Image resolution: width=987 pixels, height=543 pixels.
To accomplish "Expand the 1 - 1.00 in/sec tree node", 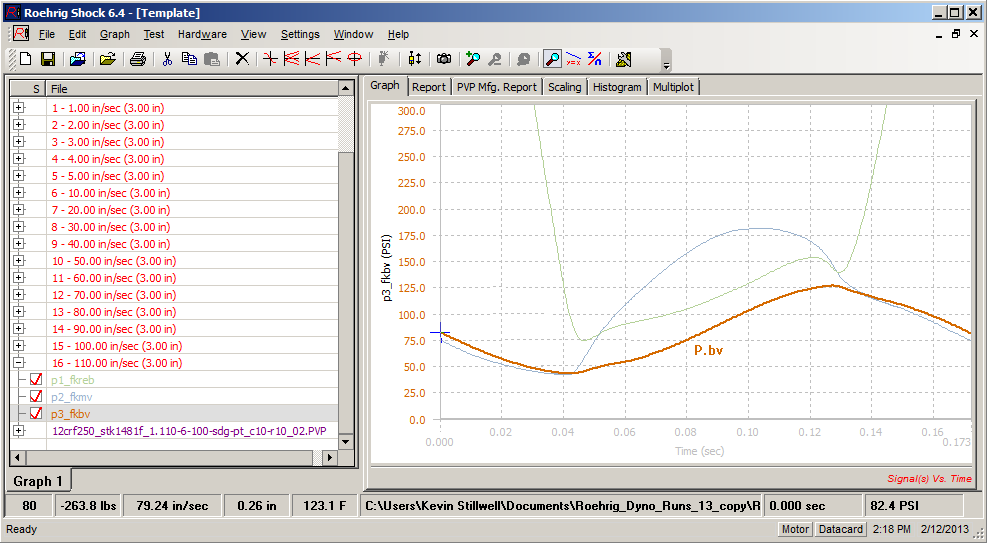I will pyautogui.click(x=18, y=108).
